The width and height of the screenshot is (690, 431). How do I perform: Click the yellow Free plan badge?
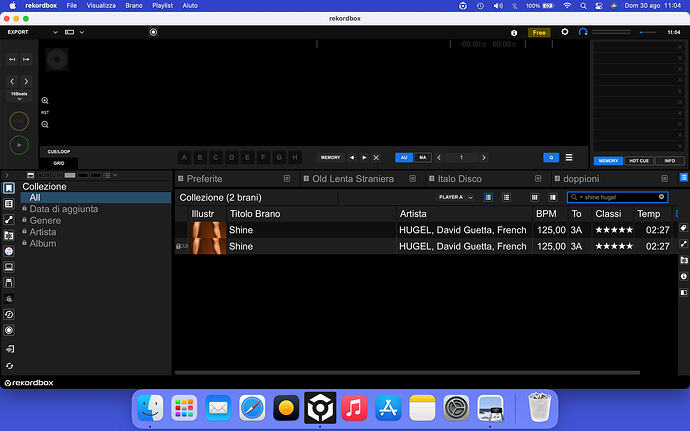click(539, 33)
